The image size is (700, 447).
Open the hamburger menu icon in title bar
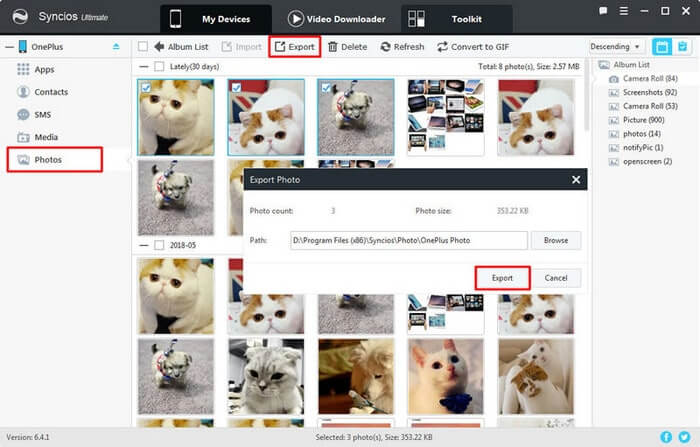tap(624, 11)
